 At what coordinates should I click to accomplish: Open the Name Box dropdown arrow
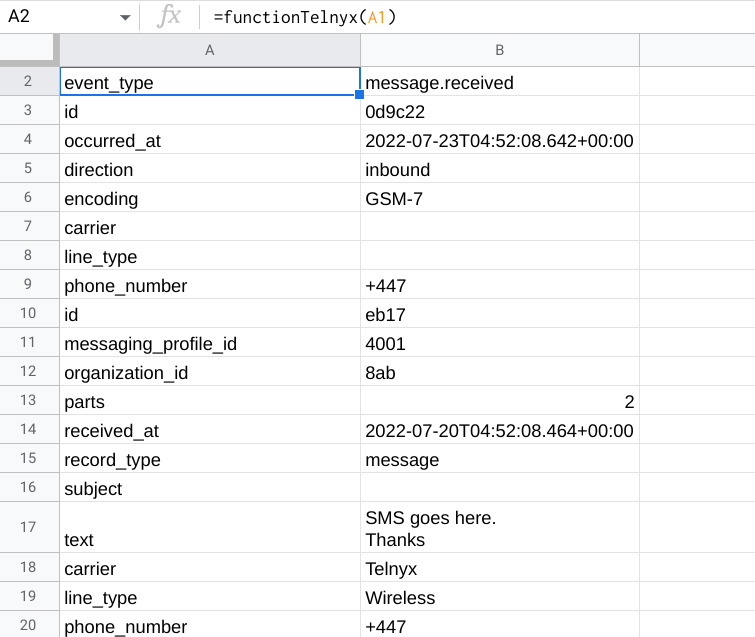click(124, 16)
